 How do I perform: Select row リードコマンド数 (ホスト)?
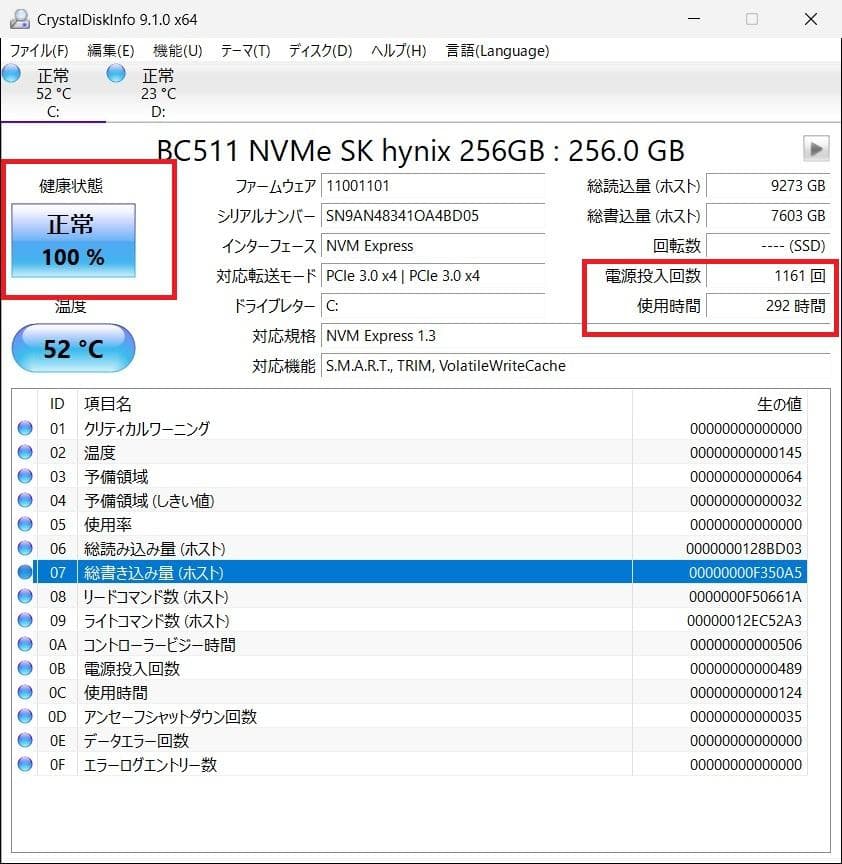409,596
